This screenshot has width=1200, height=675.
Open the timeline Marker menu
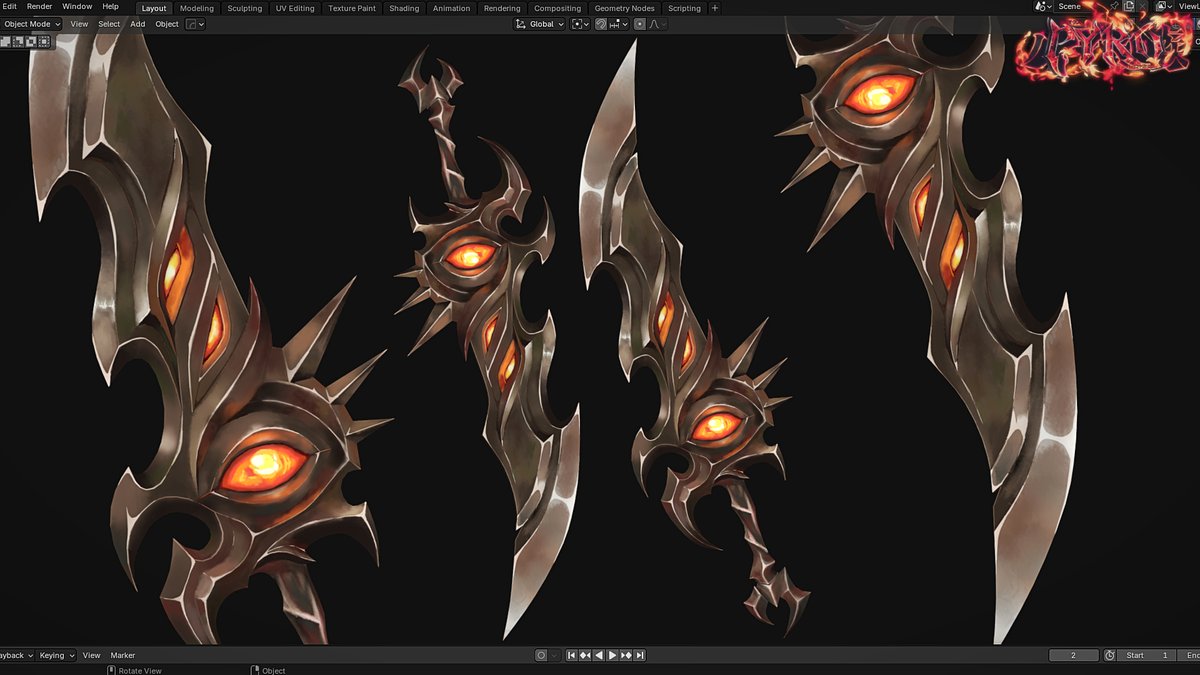click(x=123, y=655)
